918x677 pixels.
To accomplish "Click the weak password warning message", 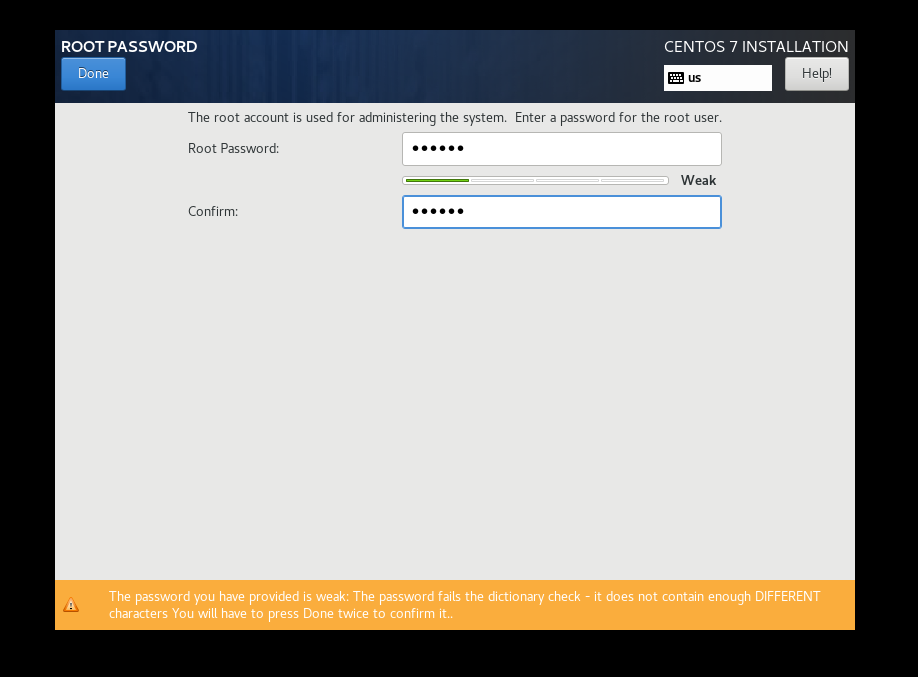I will pyautogui.click(x=464, y=605).
